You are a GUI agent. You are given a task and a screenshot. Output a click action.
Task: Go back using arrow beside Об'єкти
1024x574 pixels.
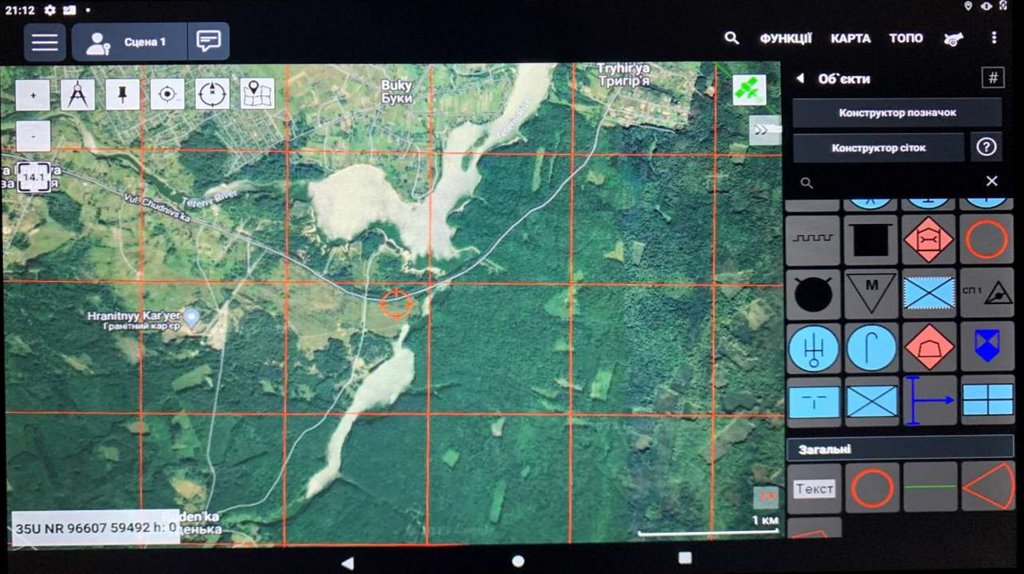click(800, 78)
